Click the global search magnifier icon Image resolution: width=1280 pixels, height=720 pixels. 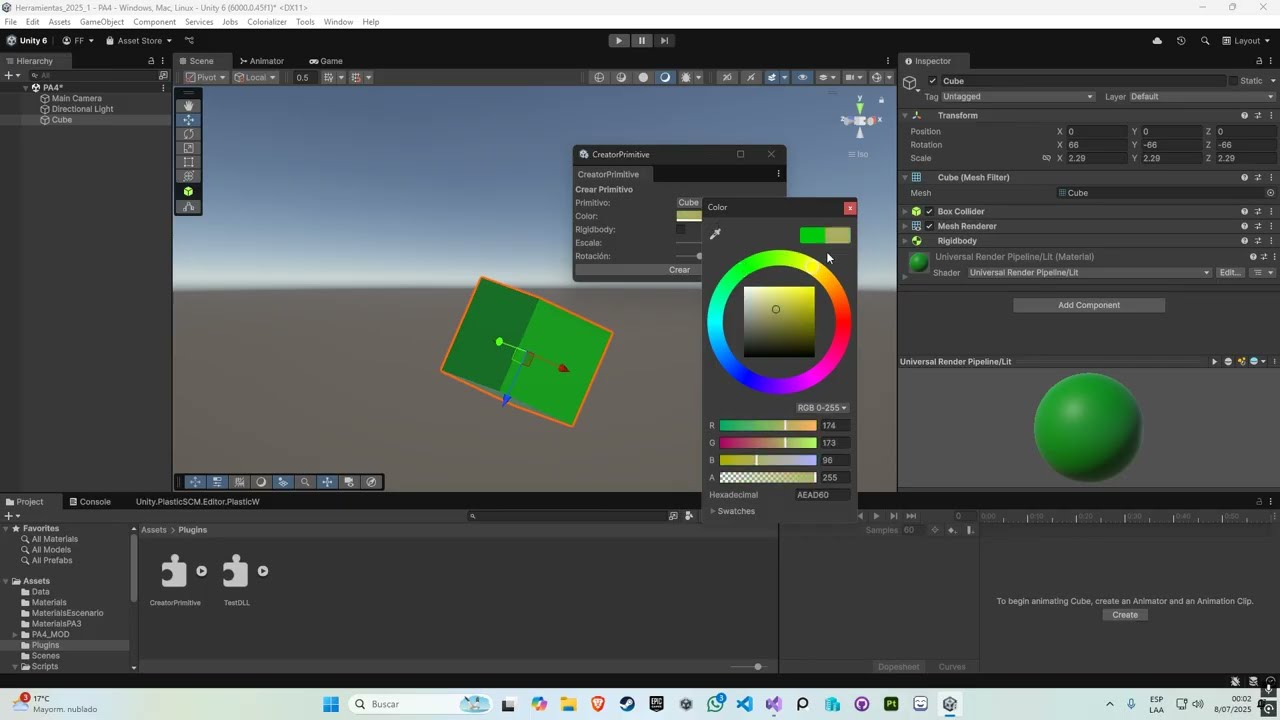(x=1205, y=41)
